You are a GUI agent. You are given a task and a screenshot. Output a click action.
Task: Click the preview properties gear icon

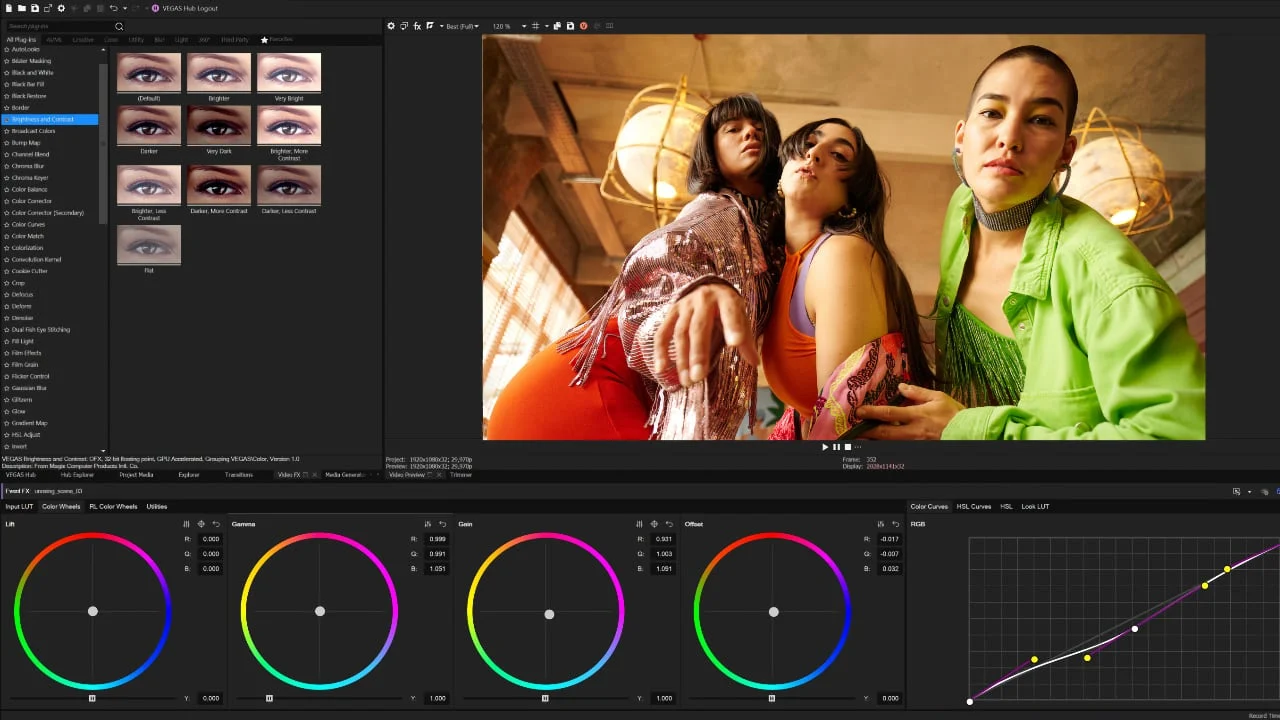click(391, 26)
